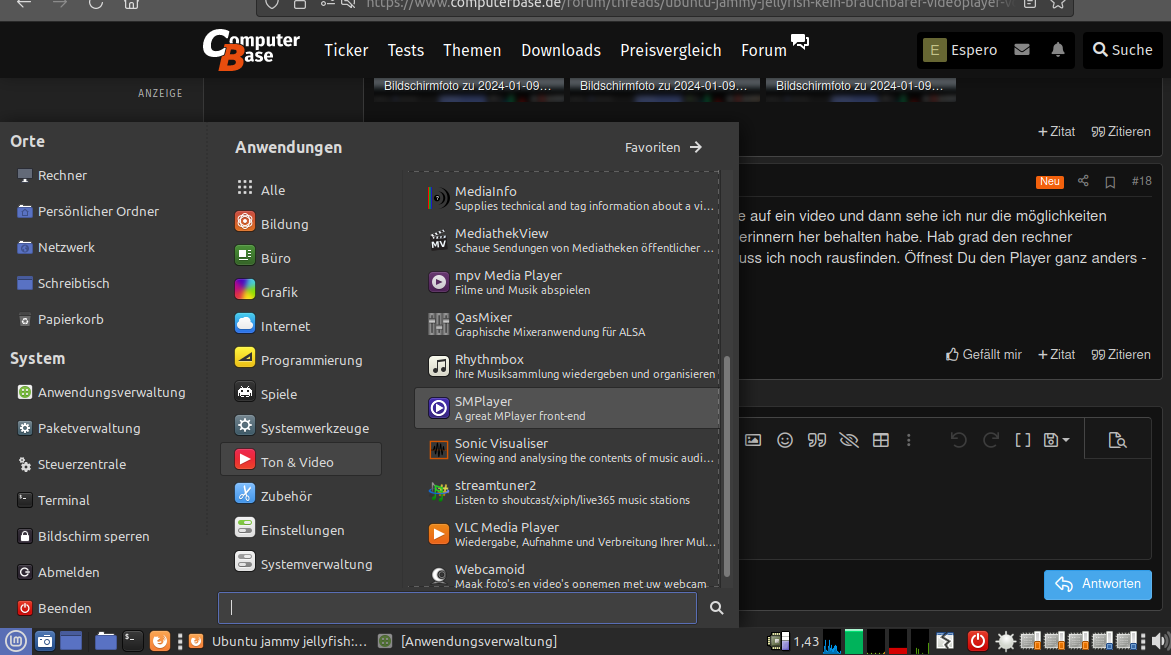Open the Zubehör category
This screenshot has height=655, width=1171.
(x=301, y=495)
